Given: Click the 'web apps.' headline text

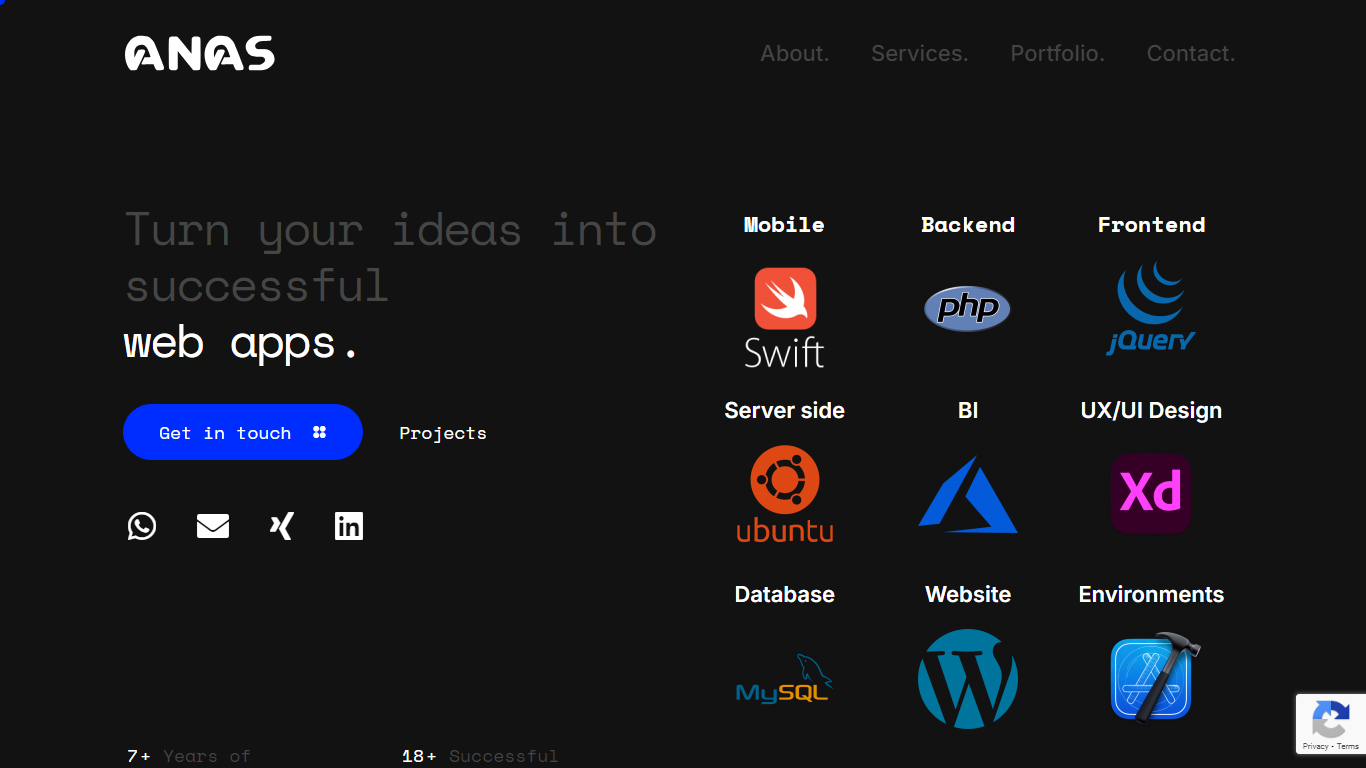Looking at the screenshot, I should pyautogui.click(x=241, y=344).
